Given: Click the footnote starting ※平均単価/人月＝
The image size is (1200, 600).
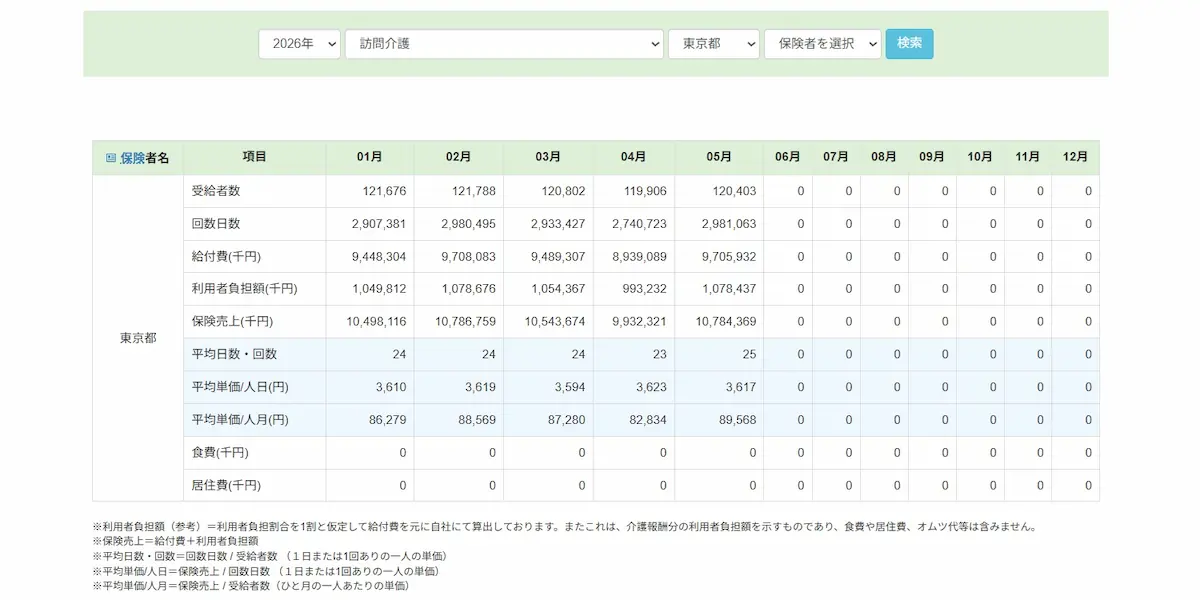Looking at the screenshot, I should point(250,586).
